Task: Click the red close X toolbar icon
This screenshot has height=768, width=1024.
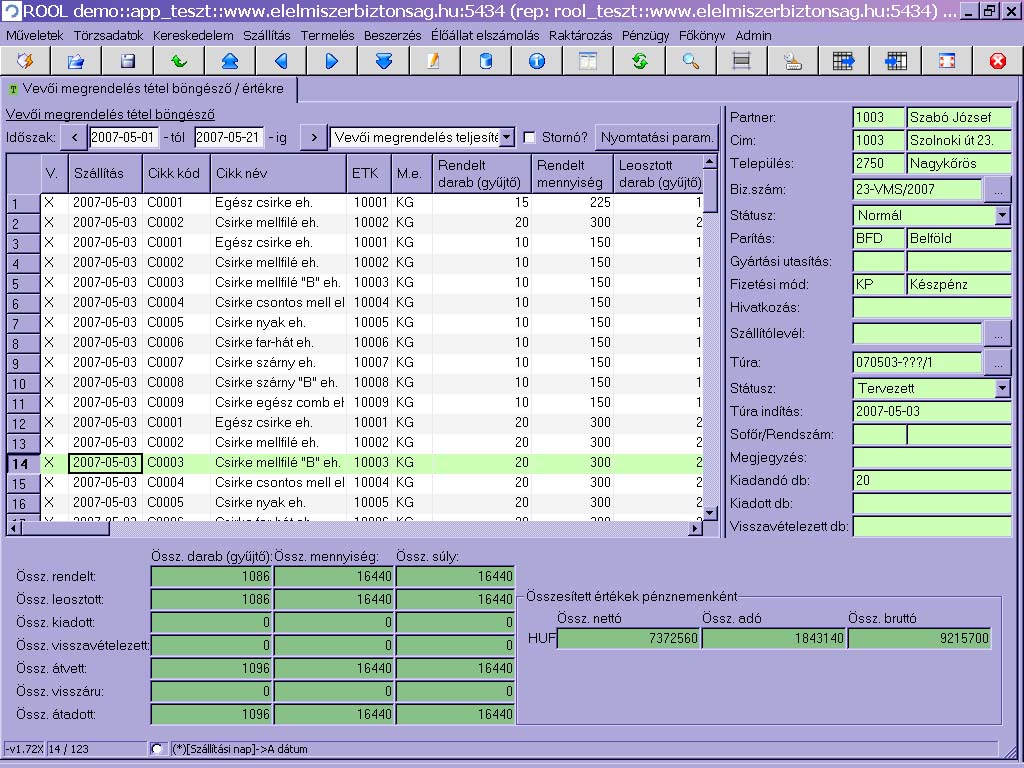Action: coord(997,61)
